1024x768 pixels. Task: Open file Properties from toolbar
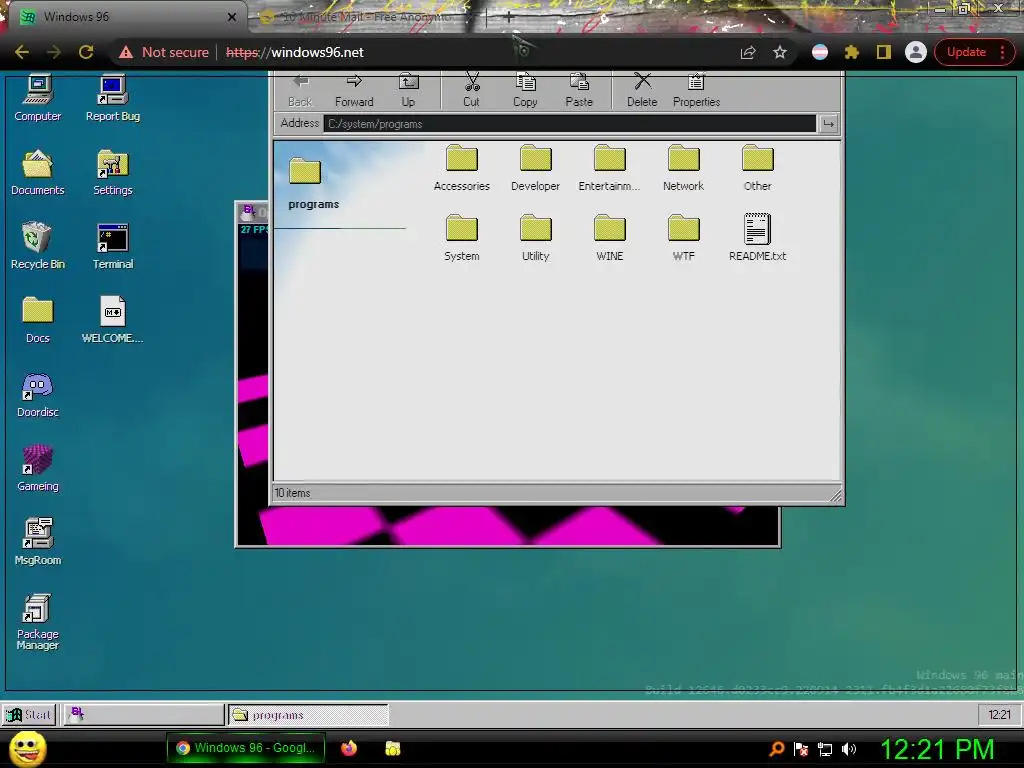click(x=696, y=90)
